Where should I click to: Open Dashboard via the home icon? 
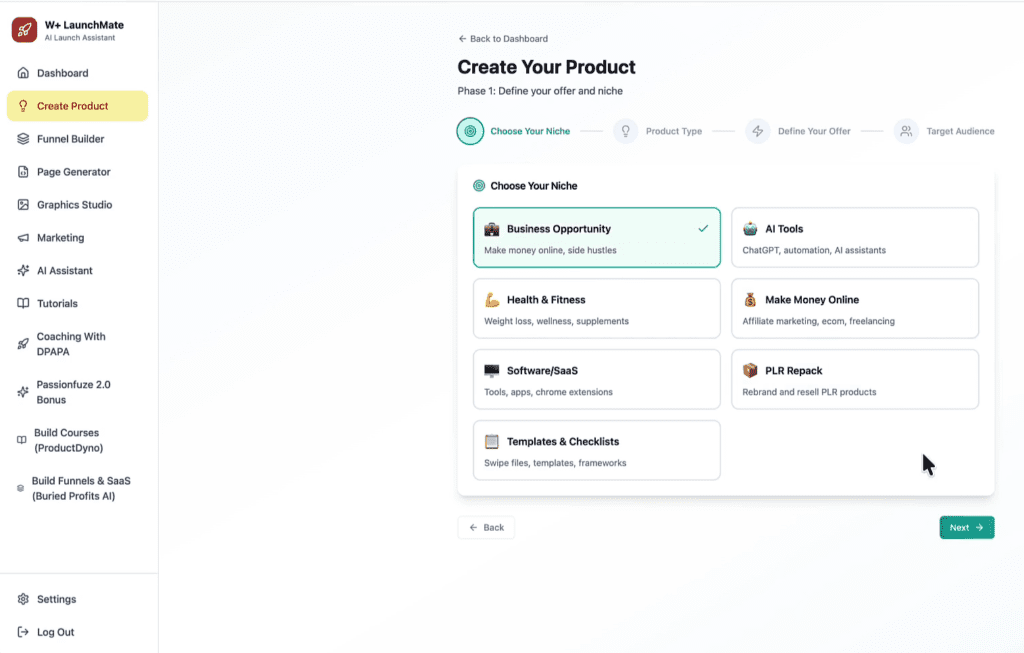coord(23,73)
